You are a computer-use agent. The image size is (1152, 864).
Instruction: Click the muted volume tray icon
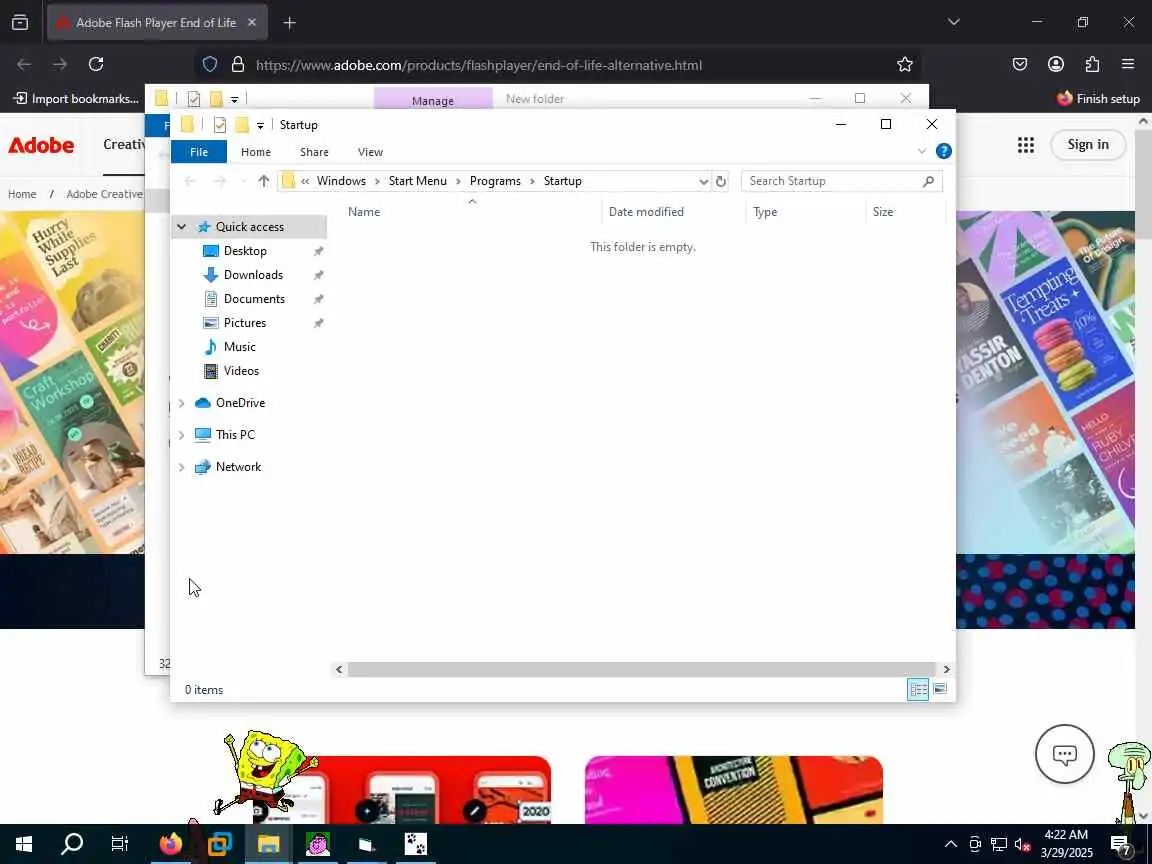[1022, 844]
